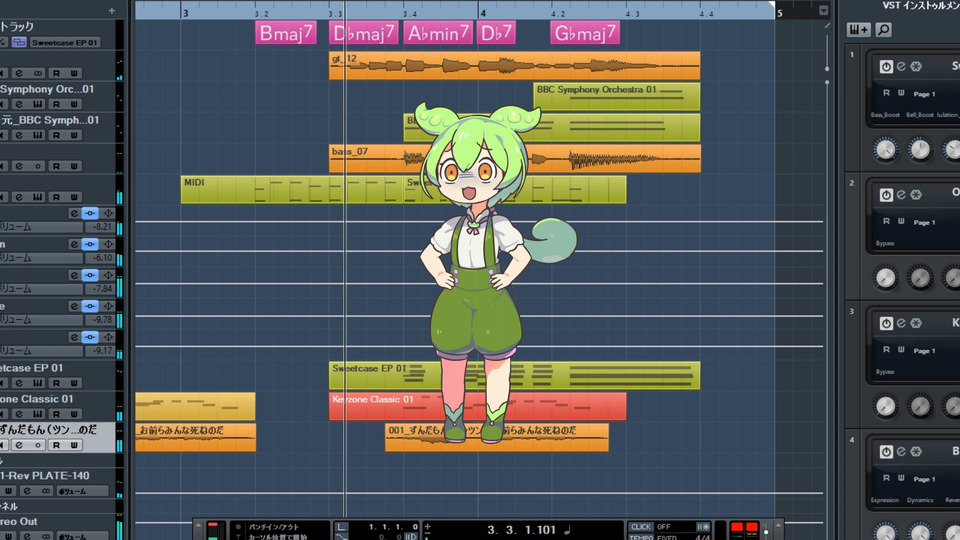Screen dimensions: 960x540
Task: Enable read automation R on Symphony Orc...01
Action: coord(56,104)
